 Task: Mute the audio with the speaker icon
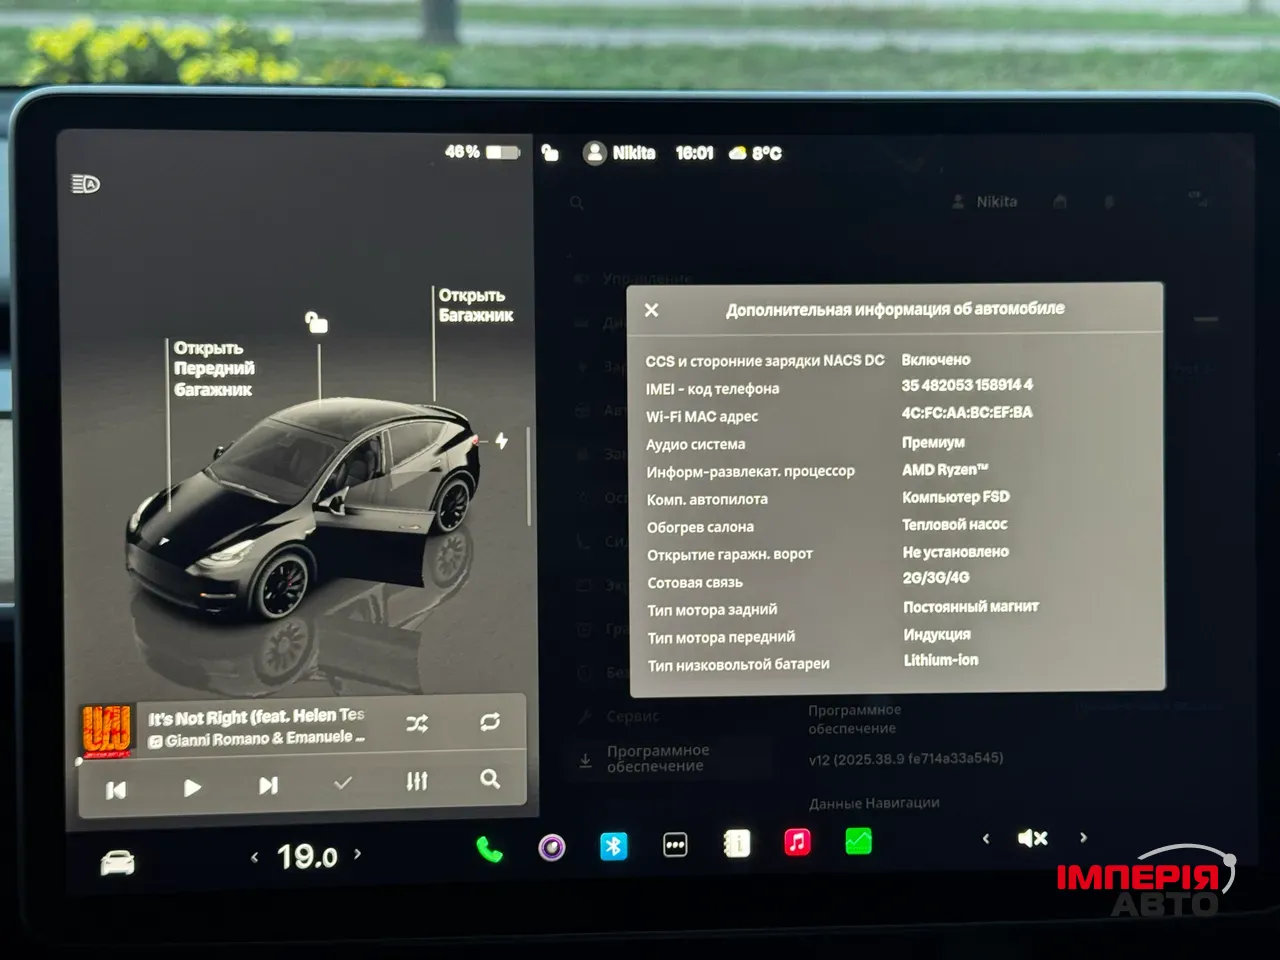(x=1031, y=838)
